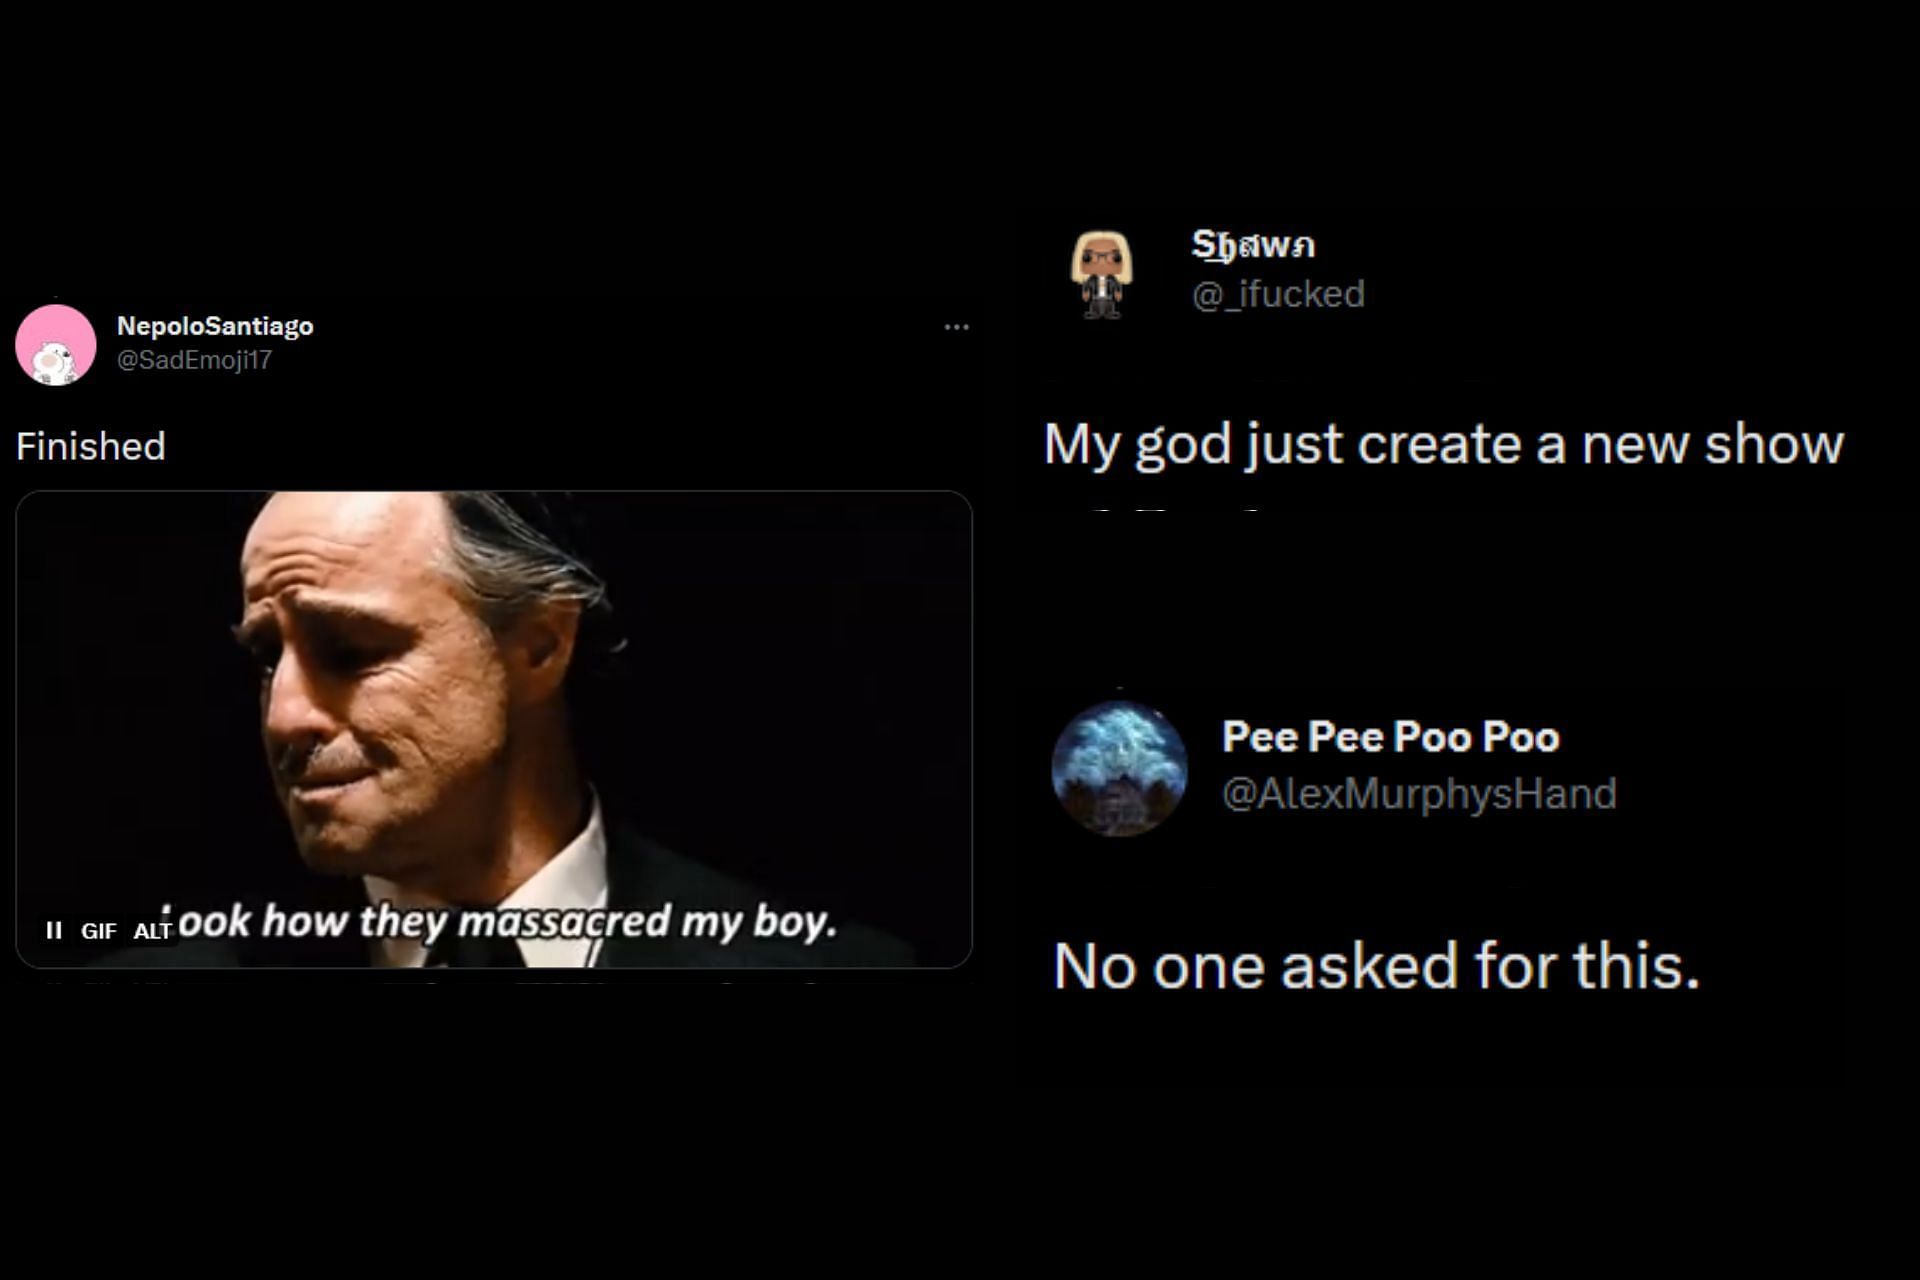Image resolution: width=1920 pixels, height=1280 pixels.
Task: Select the tweet text 'Finished'
Action: [91, 446]
